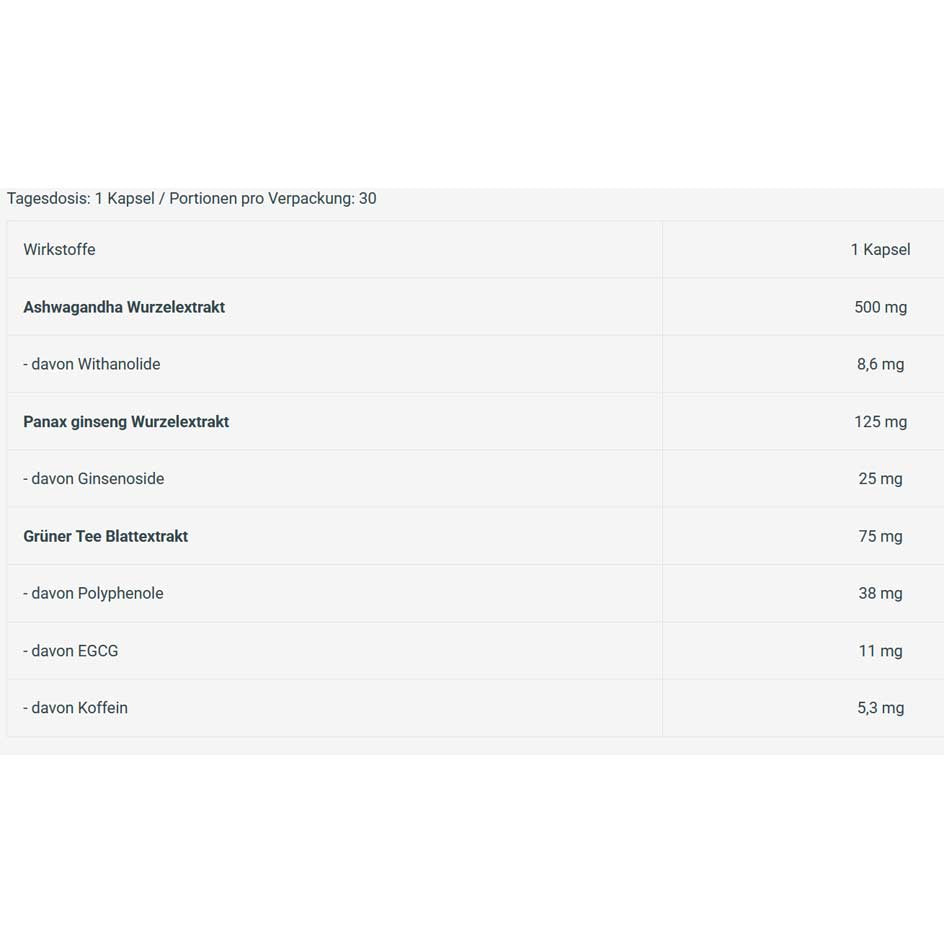Image resolution: width=944 pixels, height=944 pixels.
Task: Click the 1 Kapsel column header
Action: point(880,249)
